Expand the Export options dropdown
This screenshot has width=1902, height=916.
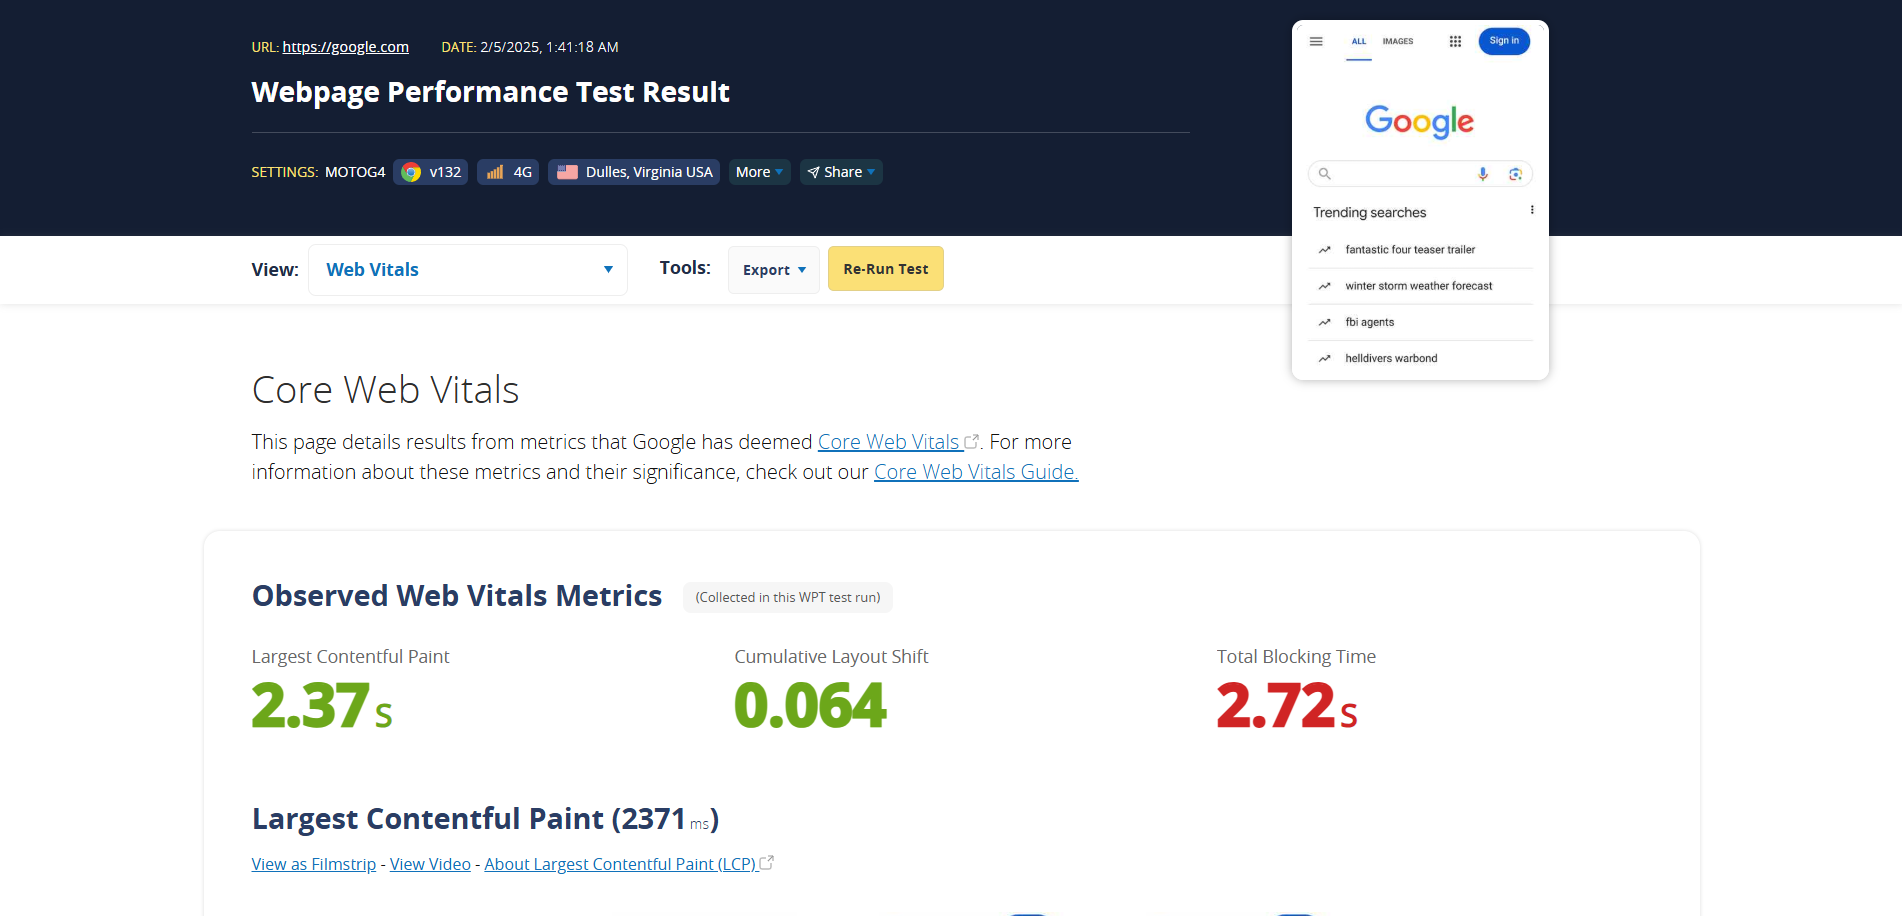coord(773,269)
